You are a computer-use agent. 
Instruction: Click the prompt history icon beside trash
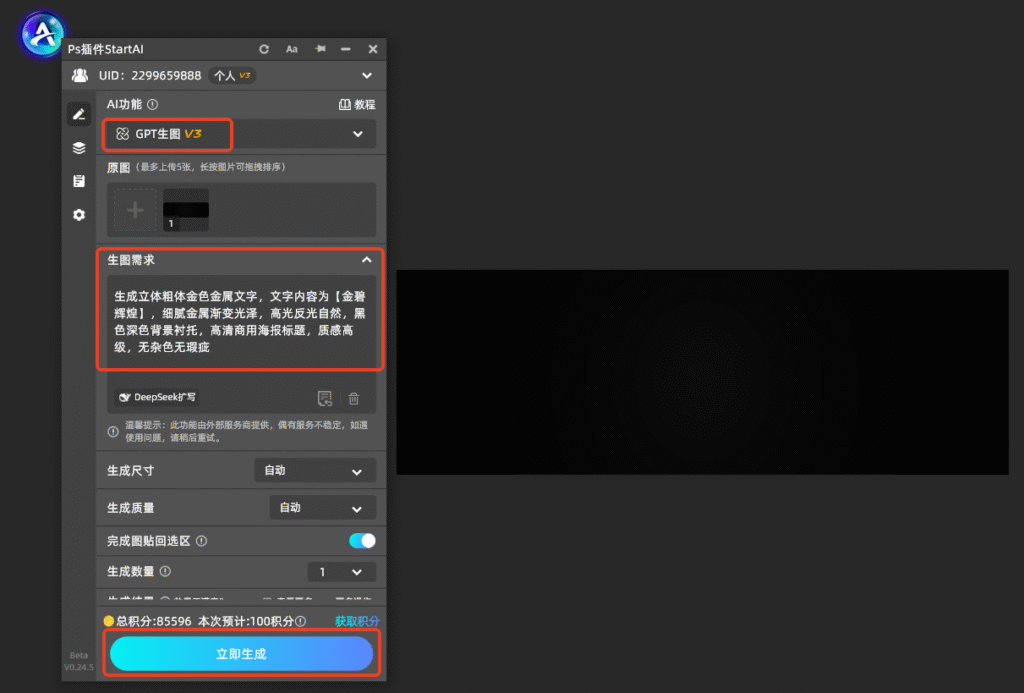[x=325, y=398]
